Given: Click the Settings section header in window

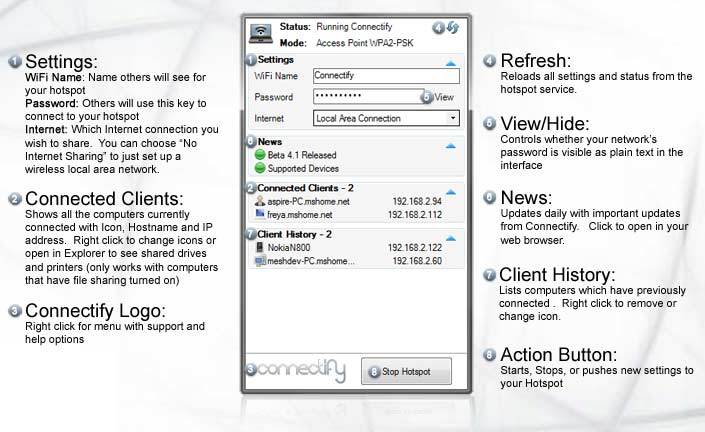Looking at the screenshot, I should [x=276, y=59].
